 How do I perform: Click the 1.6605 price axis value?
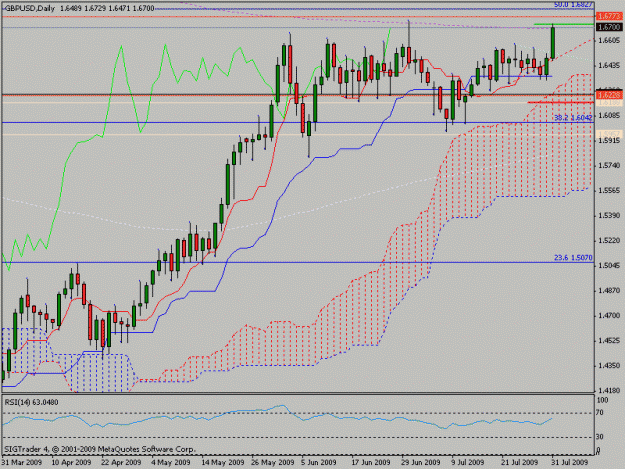coord(609,40)
